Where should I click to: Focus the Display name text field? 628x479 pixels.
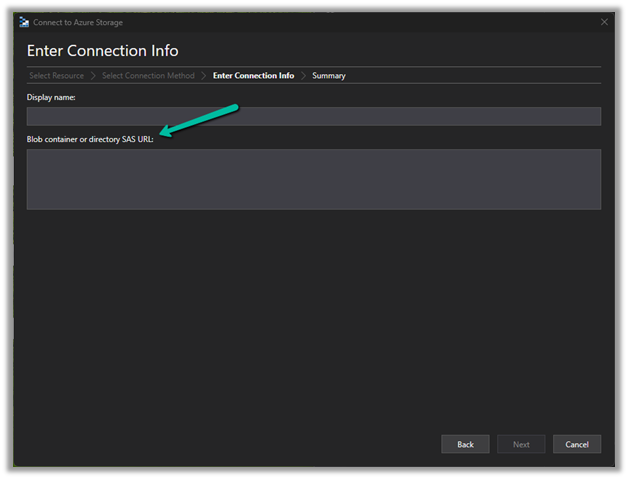pyautogui.click(x=313, y=116)
